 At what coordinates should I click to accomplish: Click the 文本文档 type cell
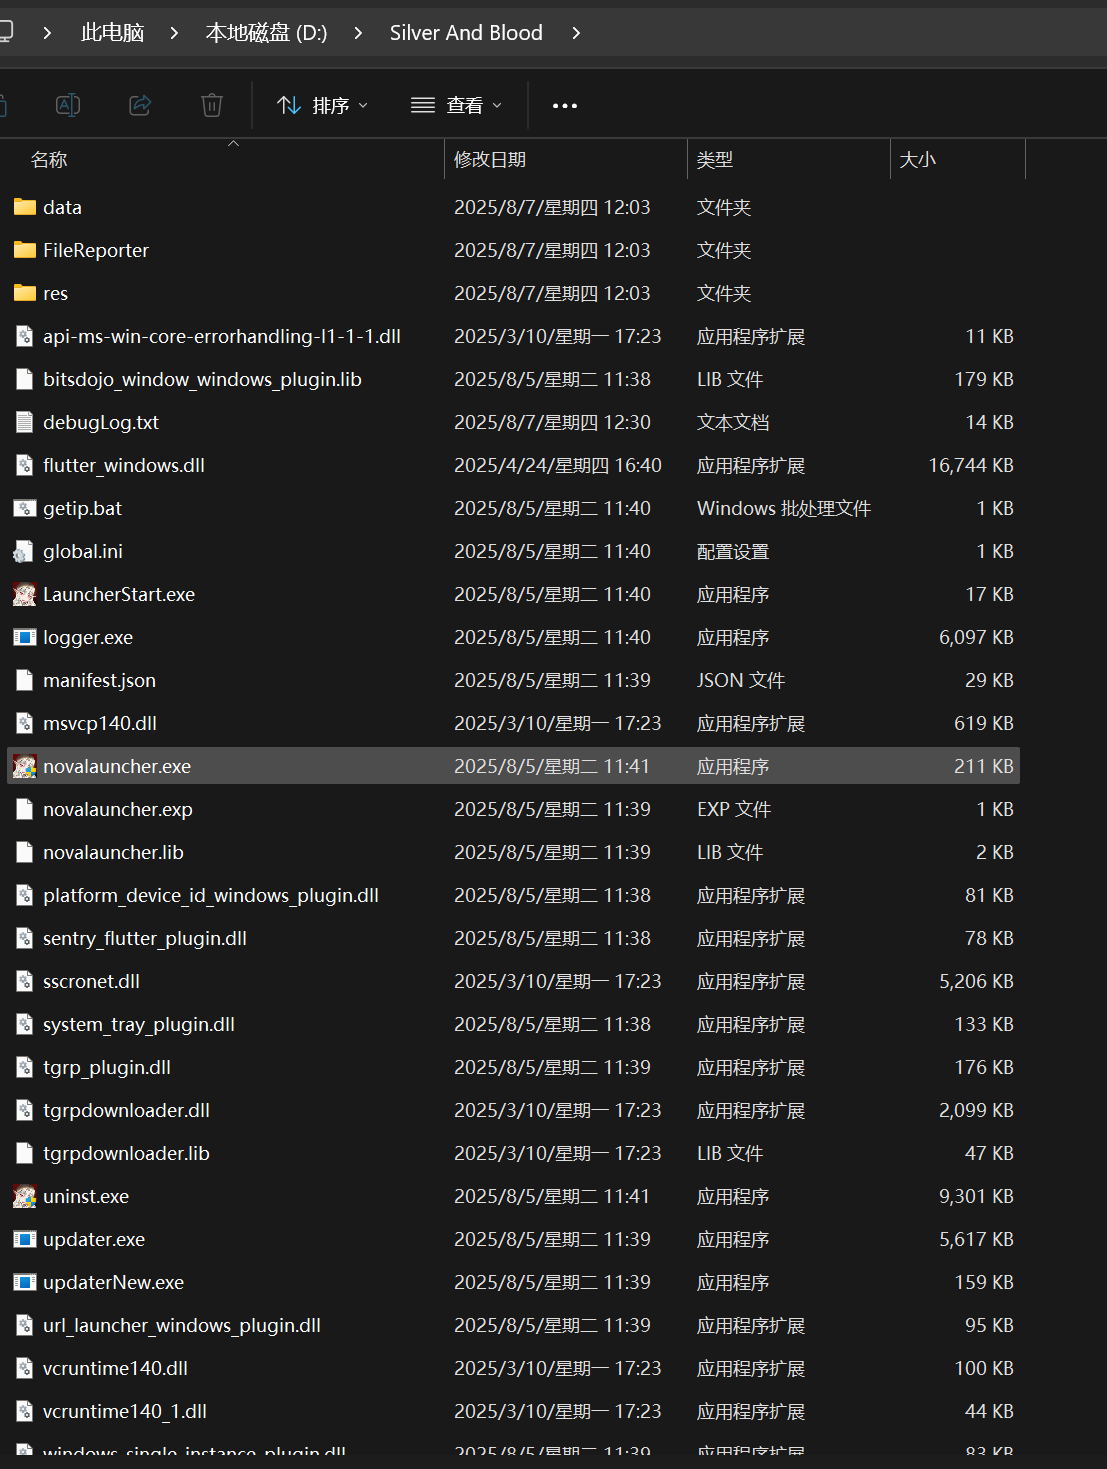tap(733, 422)
